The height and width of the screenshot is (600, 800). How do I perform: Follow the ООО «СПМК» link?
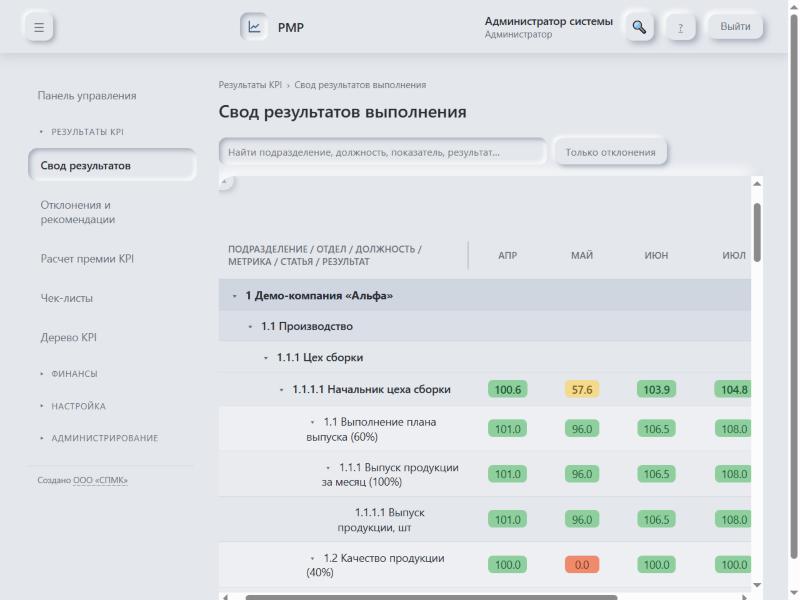(x=100, y=480)
